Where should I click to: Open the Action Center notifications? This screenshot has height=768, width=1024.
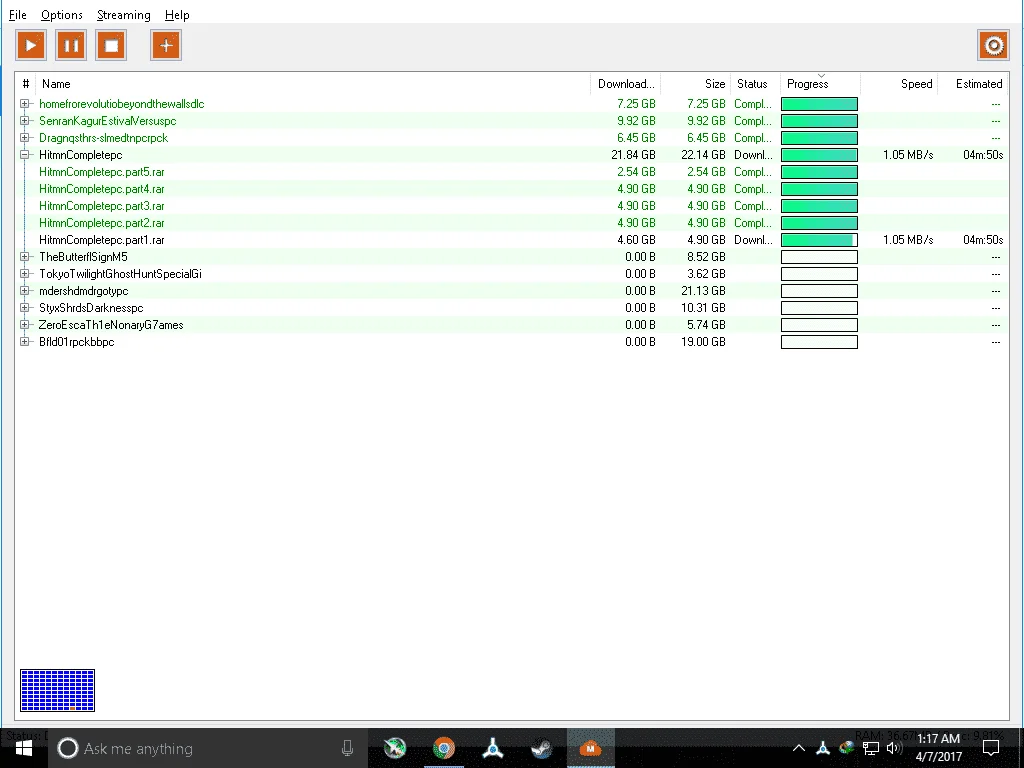[991, 748]
